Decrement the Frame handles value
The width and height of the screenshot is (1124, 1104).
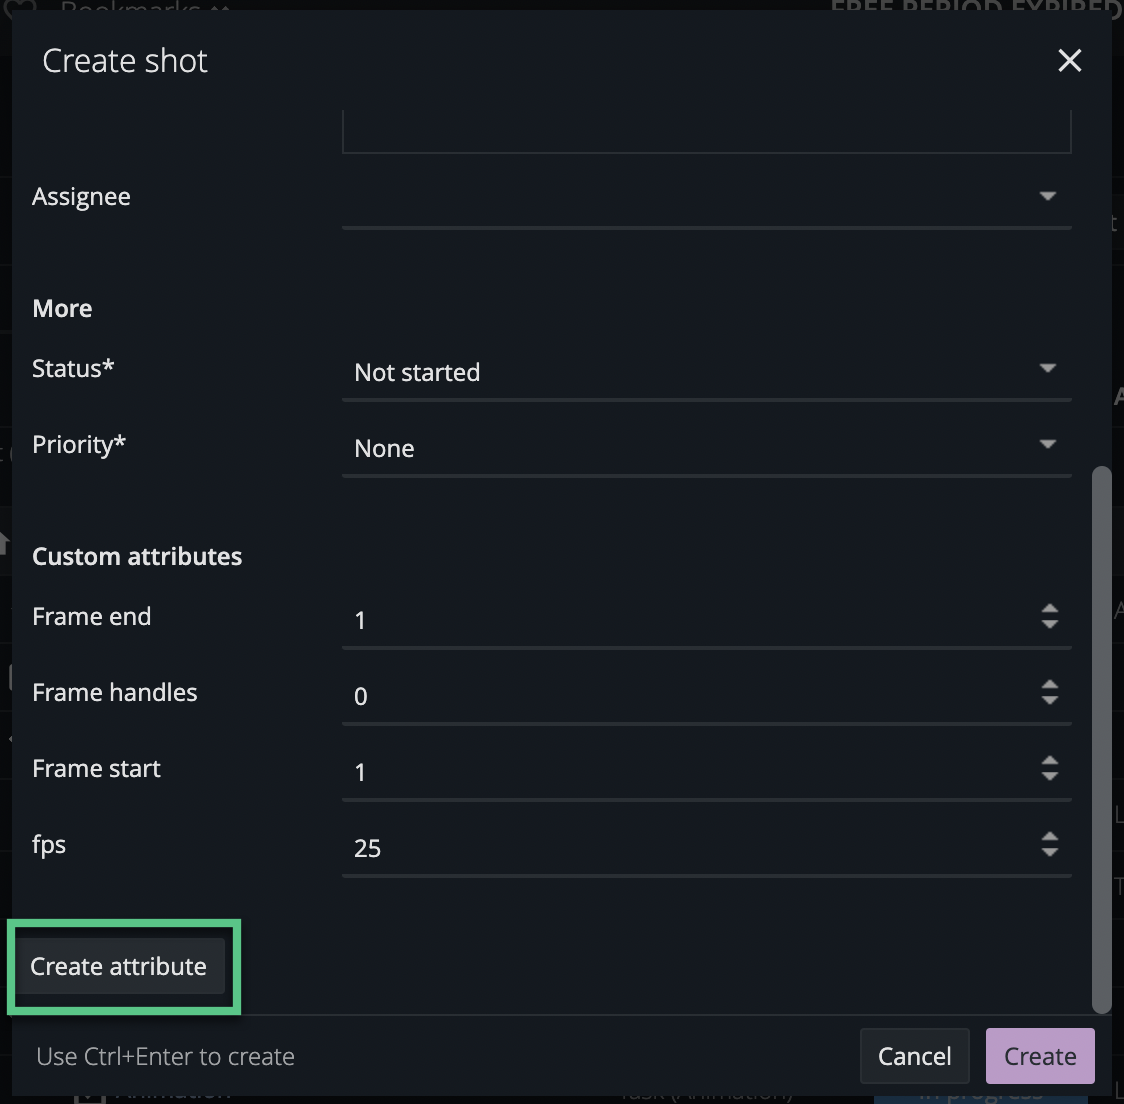click(1050, 699)
